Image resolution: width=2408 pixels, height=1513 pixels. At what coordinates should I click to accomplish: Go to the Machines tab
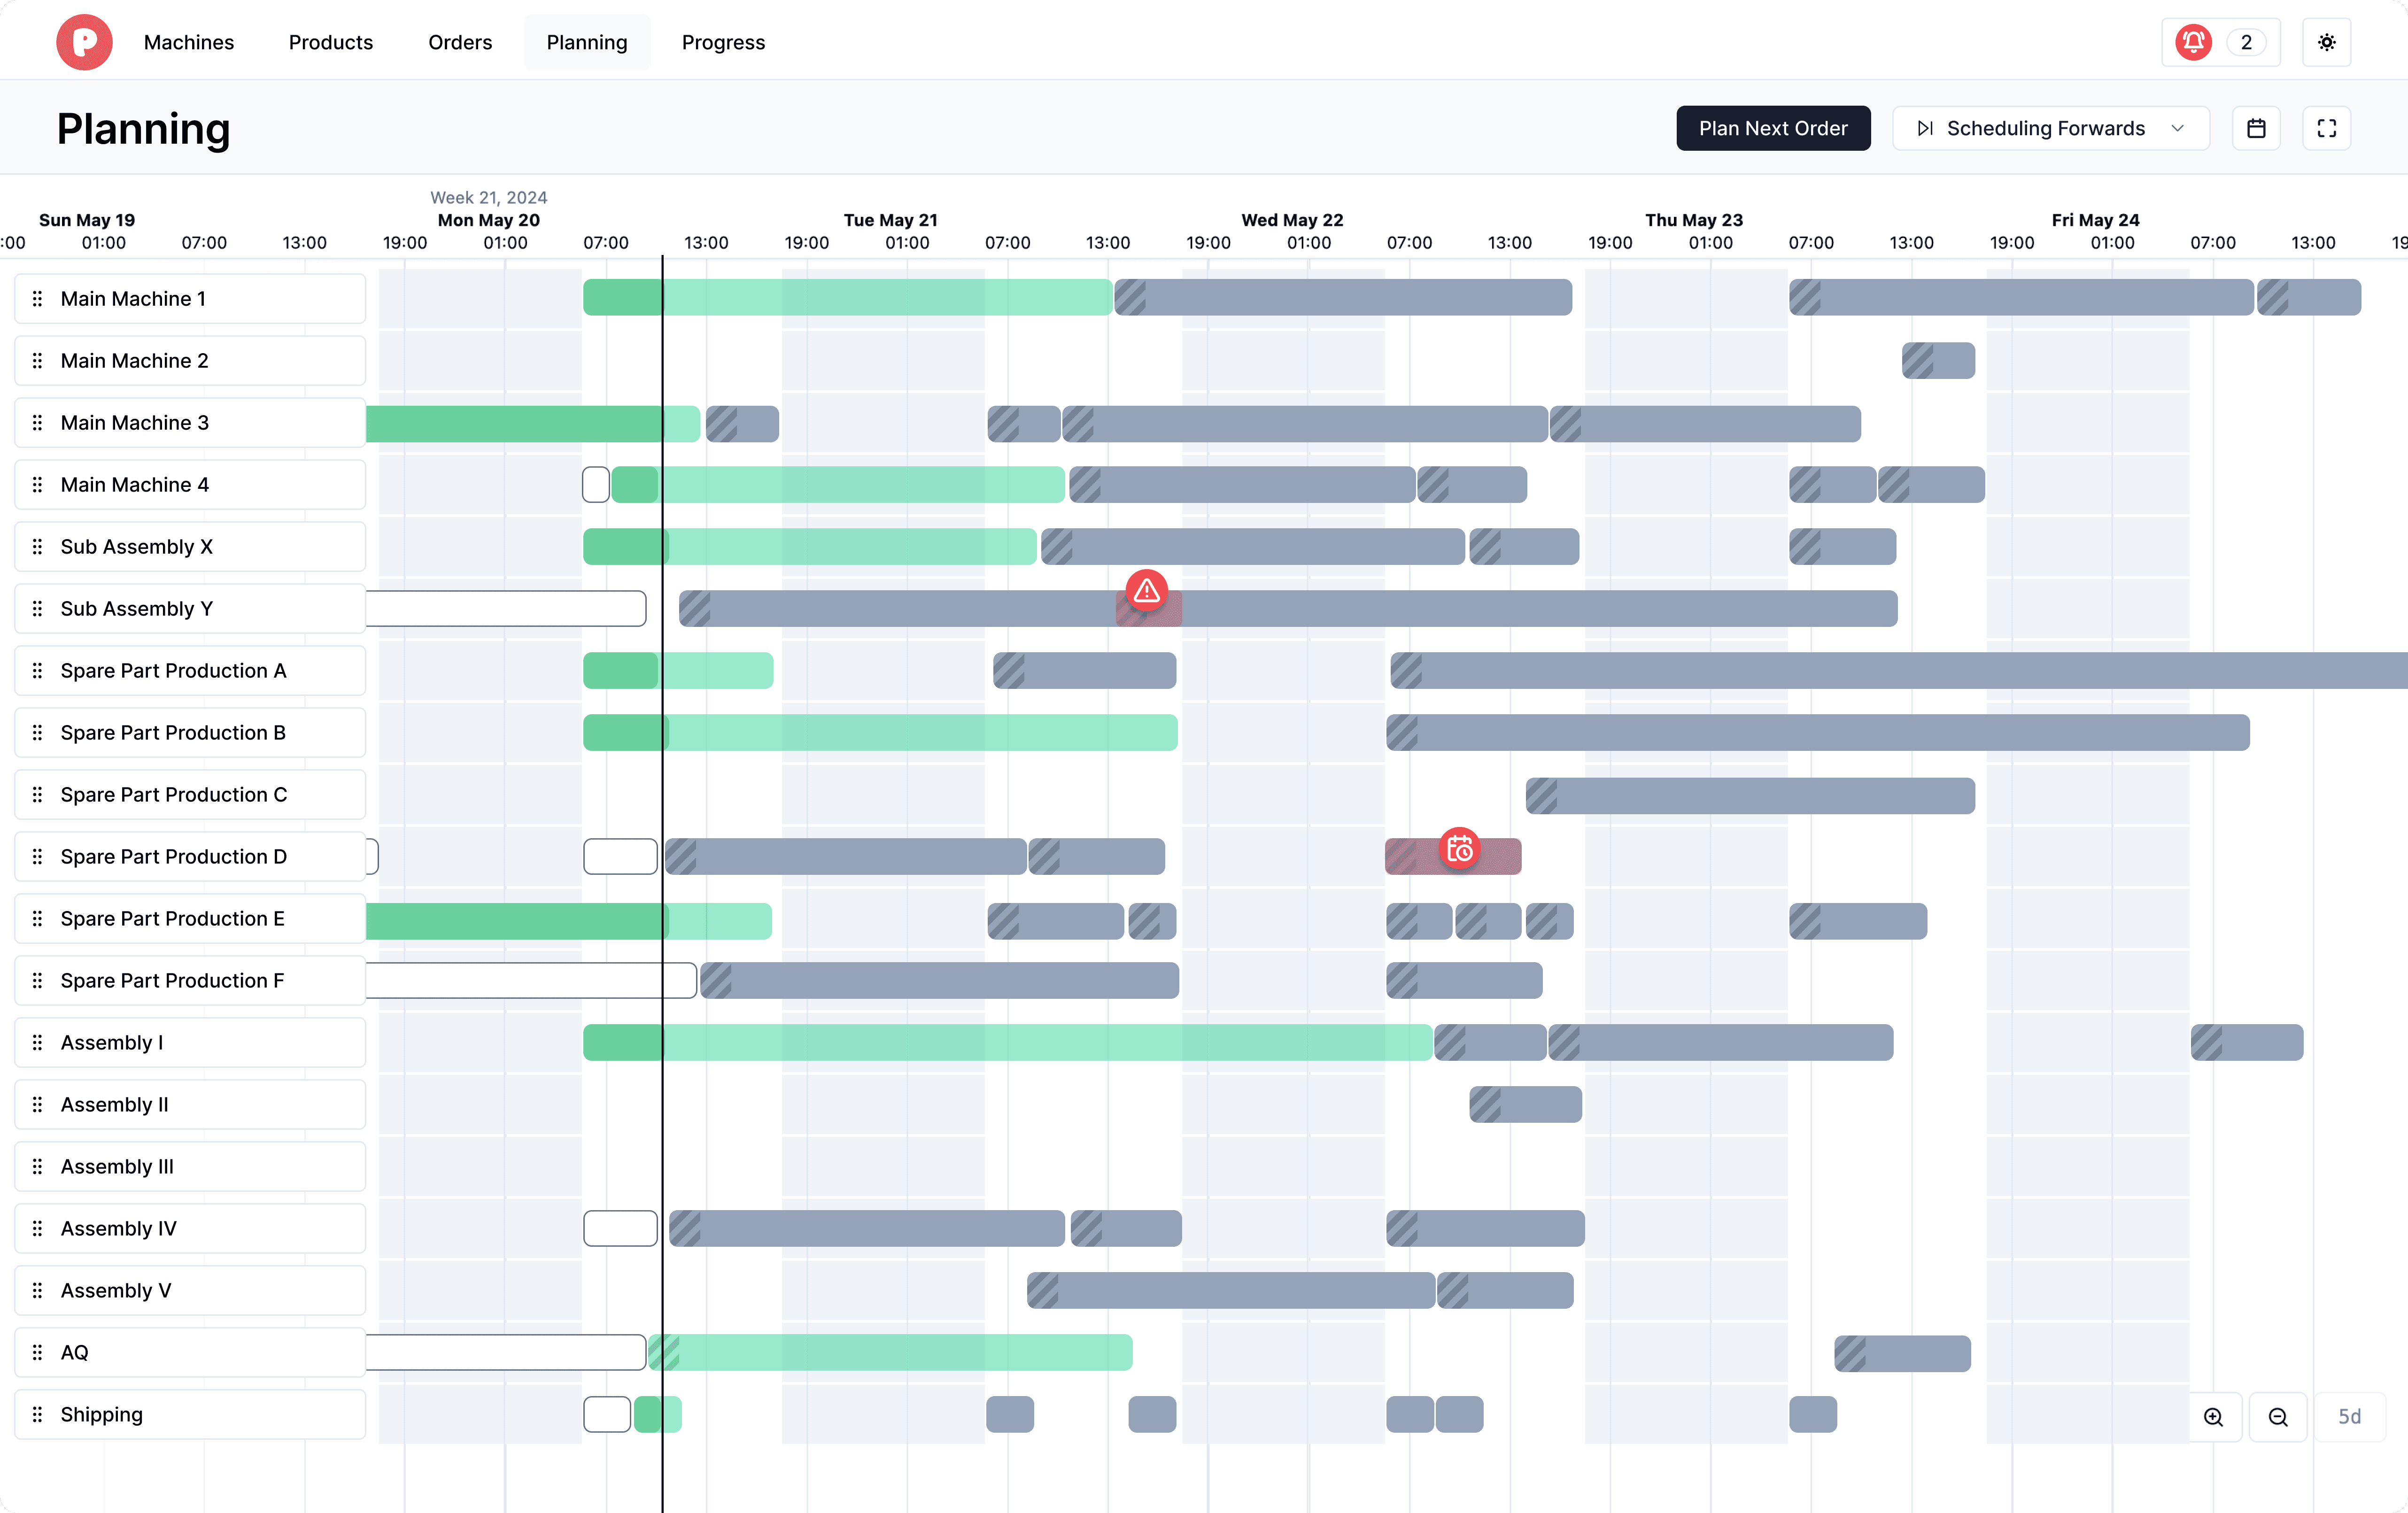pyautogui.click(x=189, y=42)
